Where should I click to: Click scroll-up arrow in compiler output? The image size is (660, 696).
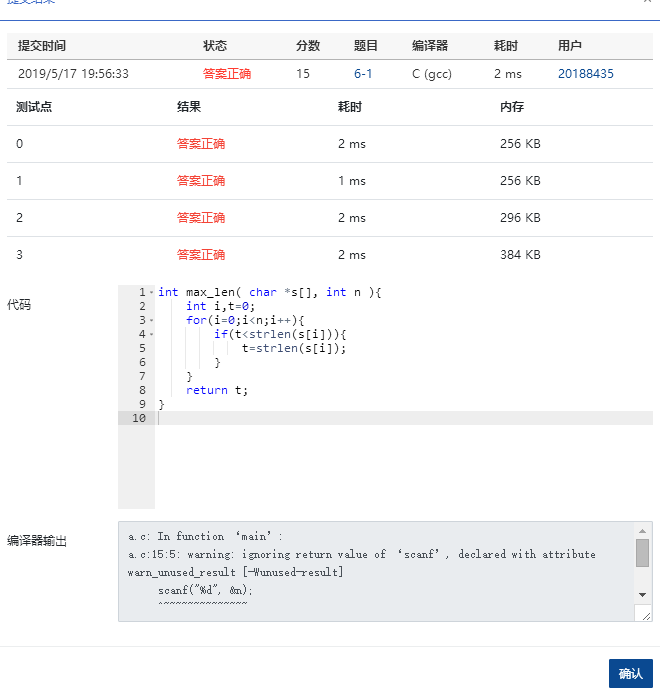tap(642, 531)
